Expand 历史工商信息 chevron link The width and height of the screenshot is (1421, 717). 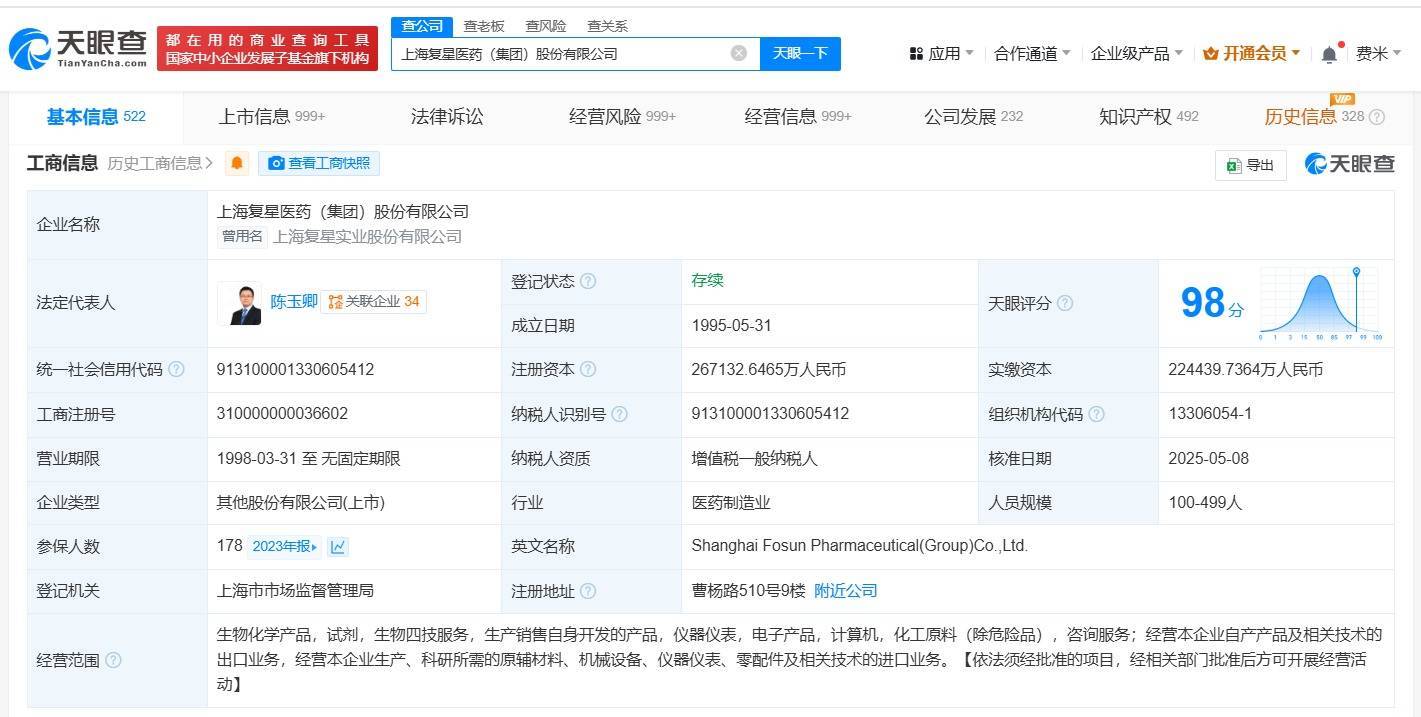pyautogui.click(x=160, y=163)
